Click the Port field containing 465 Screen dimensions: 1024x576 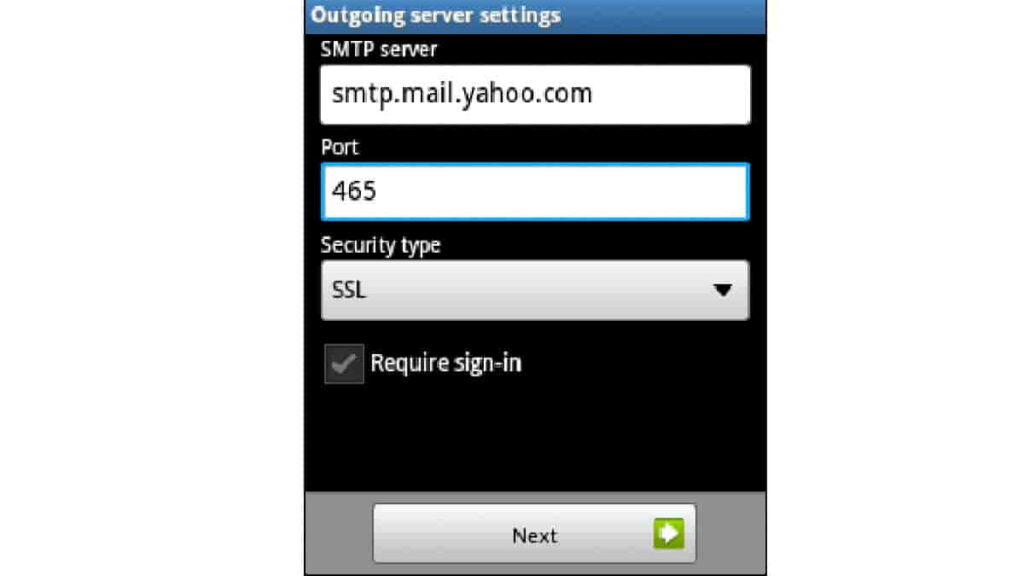pos(535,191)
